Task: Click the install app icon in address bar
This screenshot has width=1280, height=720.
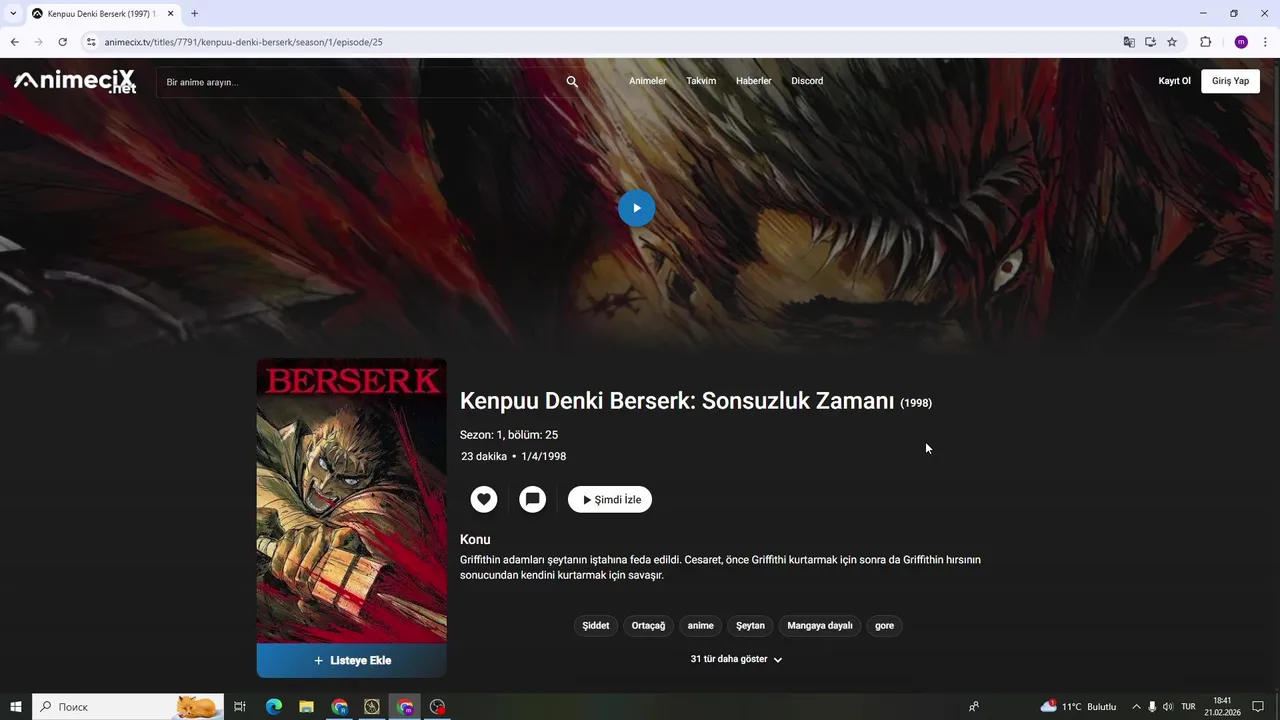Action: tap(1150, 42)
